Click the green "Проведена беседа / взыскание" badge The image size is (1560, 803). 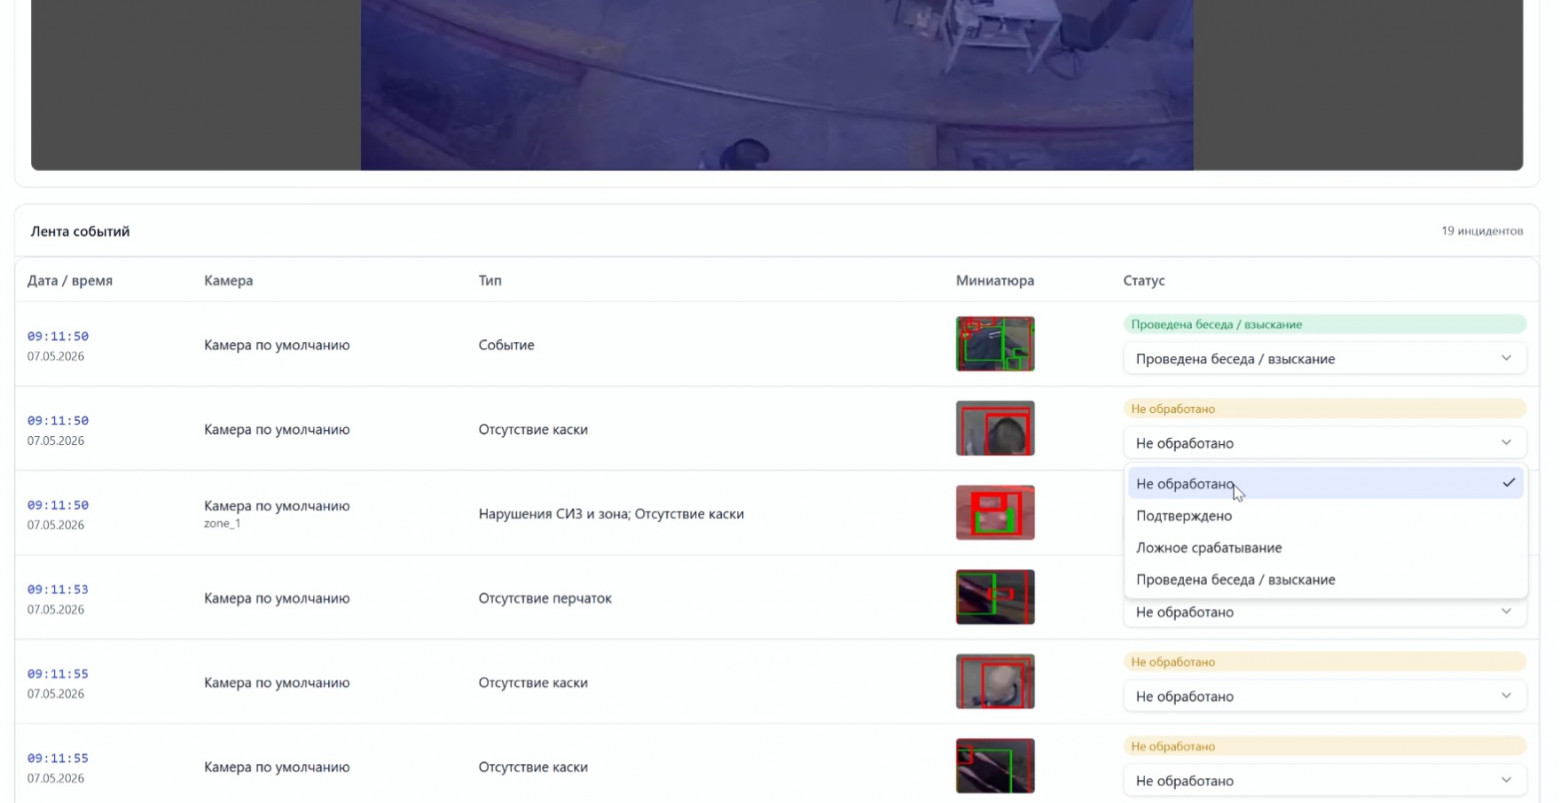point(1325,324)
